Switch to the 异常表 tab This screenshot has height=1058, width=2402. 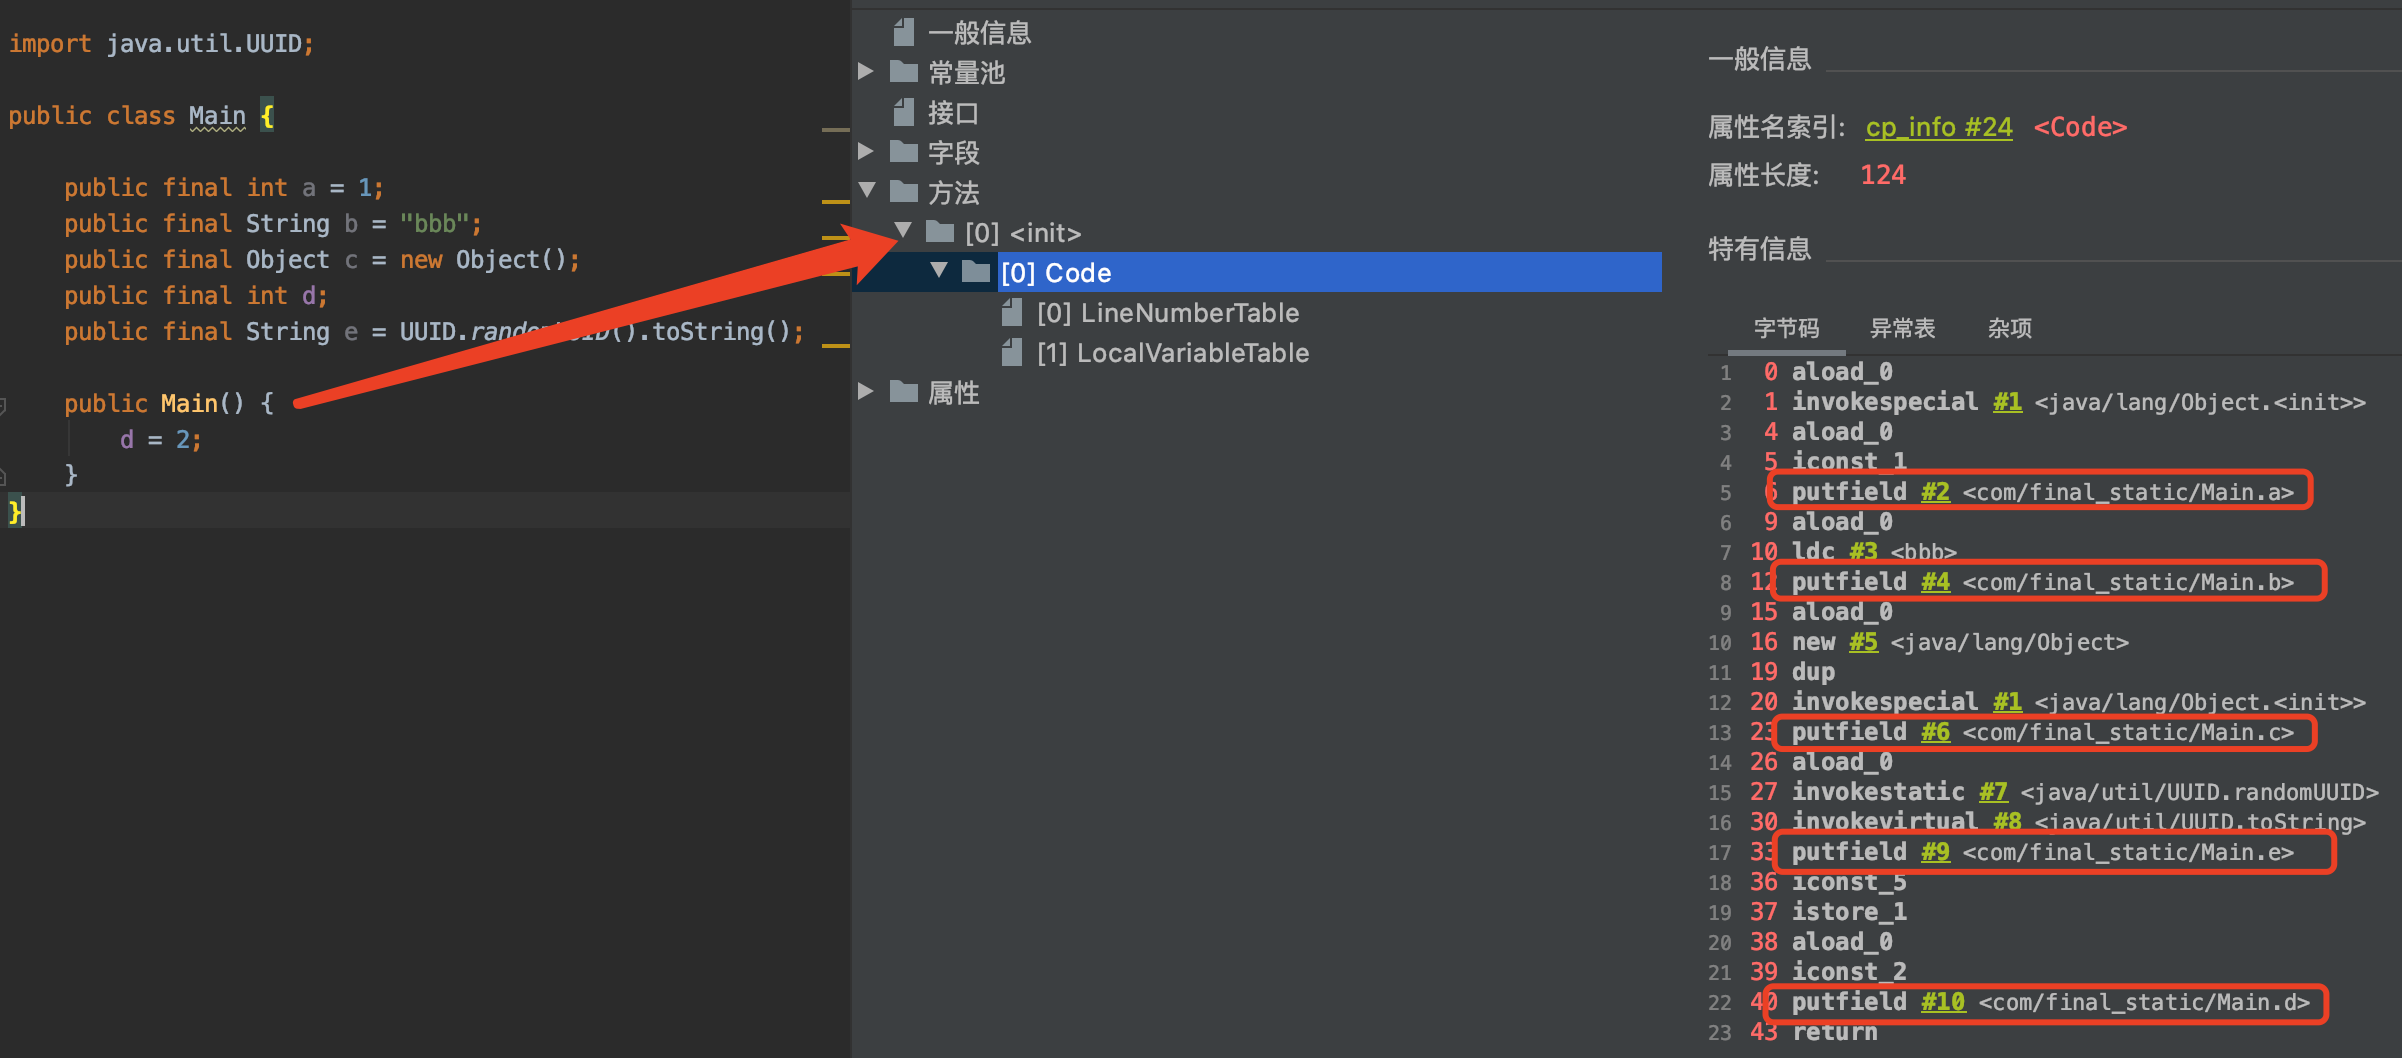pos(1902,328)
